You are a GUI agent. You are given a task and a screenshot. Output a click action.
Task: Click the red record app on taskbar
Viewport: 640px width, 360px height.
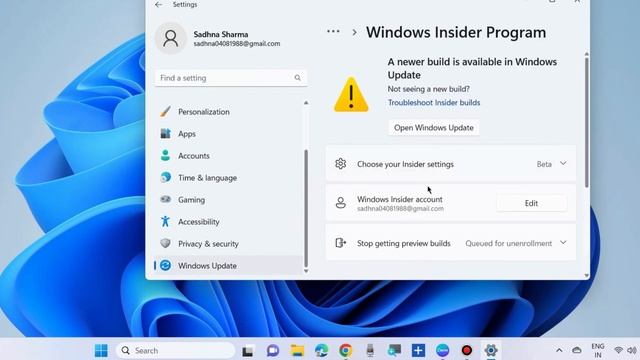tap(467, 350)
